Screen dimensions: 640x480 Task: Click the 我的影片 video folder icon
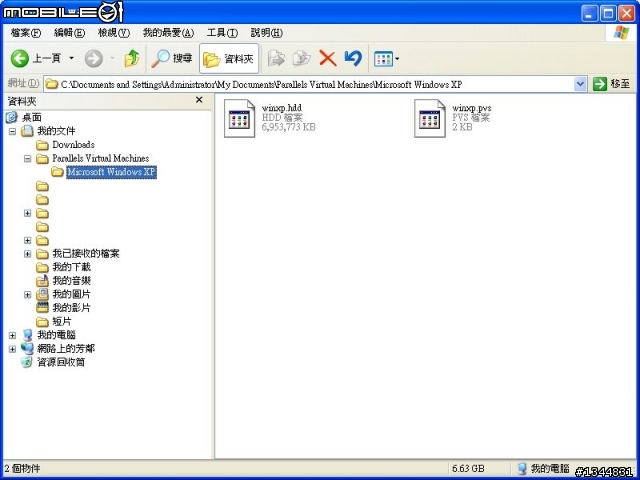coord(42,308)
